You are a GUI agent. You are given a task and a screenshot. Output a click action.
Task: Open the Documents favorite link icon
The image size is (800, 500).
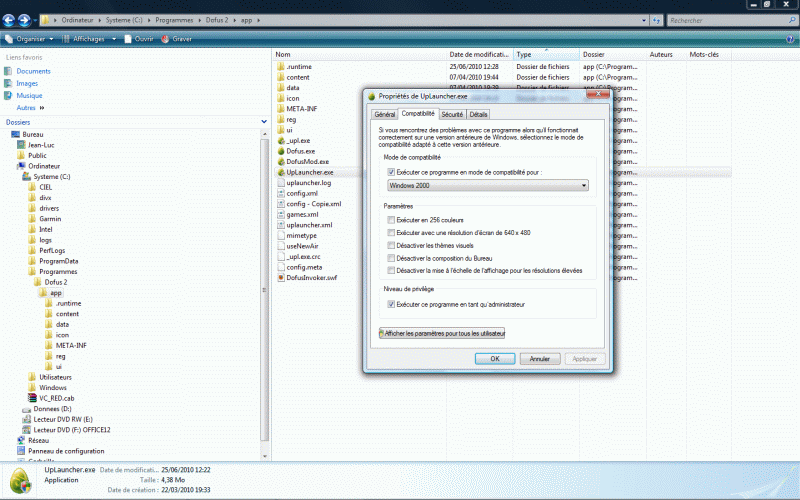click(8, 71)
